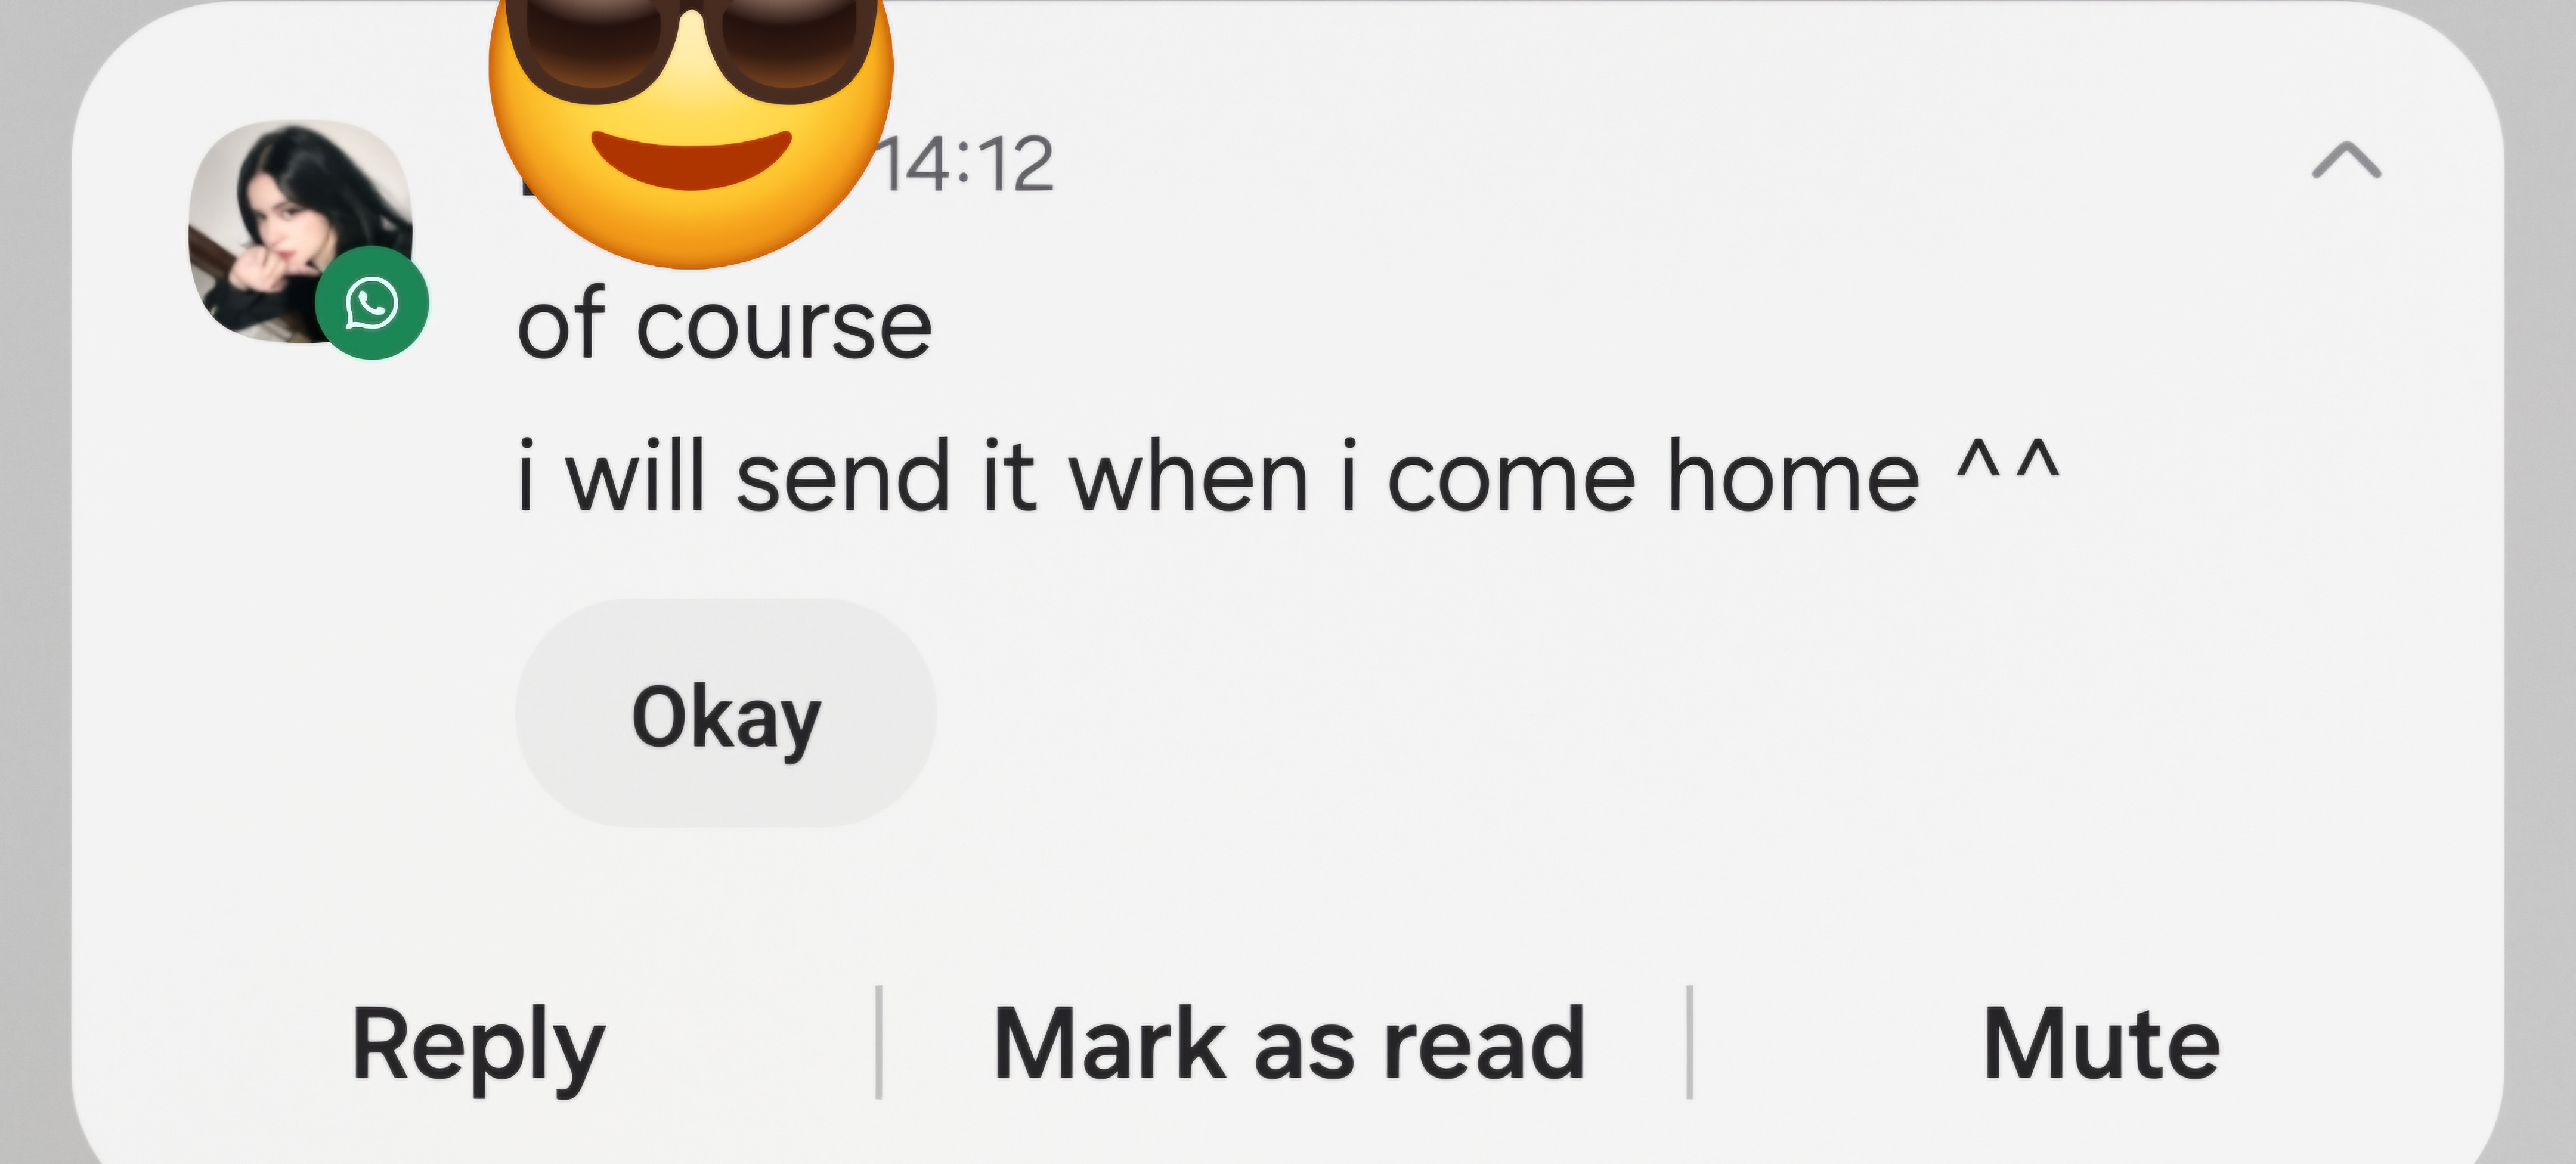Collapse the notification with the chevron arrow
Viewport: 2576px width, 1164px height.
2346,161
